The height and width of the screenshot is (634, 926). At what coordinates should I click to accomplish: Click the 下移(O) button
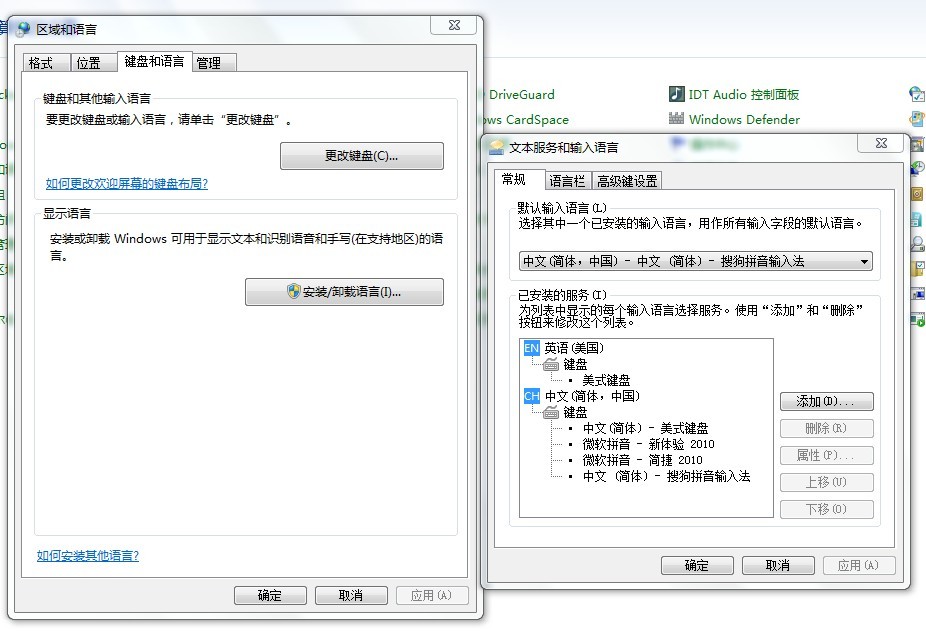click(x=826, y=509)
